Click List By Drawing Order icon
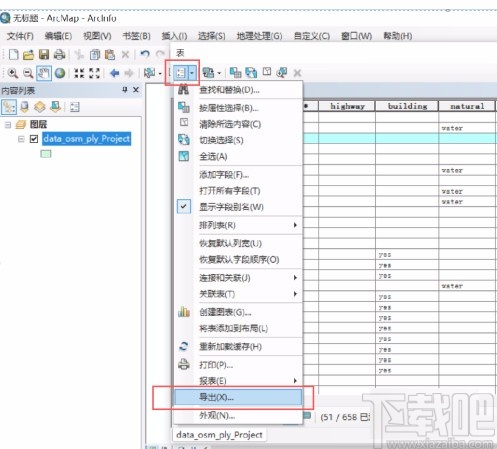 tap(9, 107)
